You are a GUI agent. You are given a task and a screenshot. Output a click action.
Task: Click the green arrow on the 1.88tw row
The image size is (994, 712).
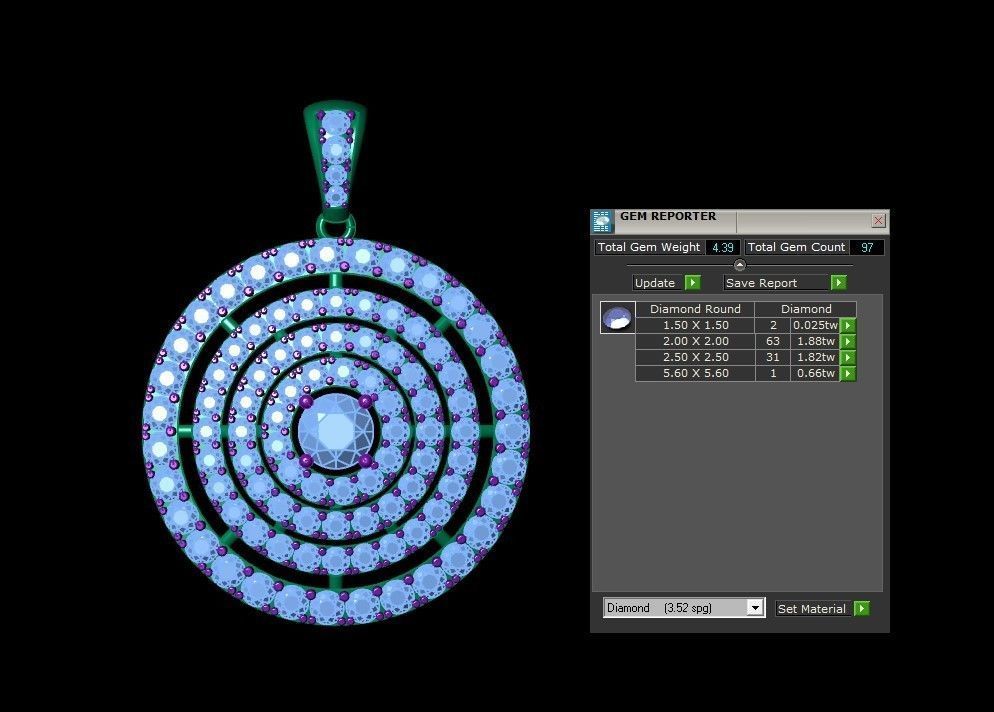pos(848,341)
